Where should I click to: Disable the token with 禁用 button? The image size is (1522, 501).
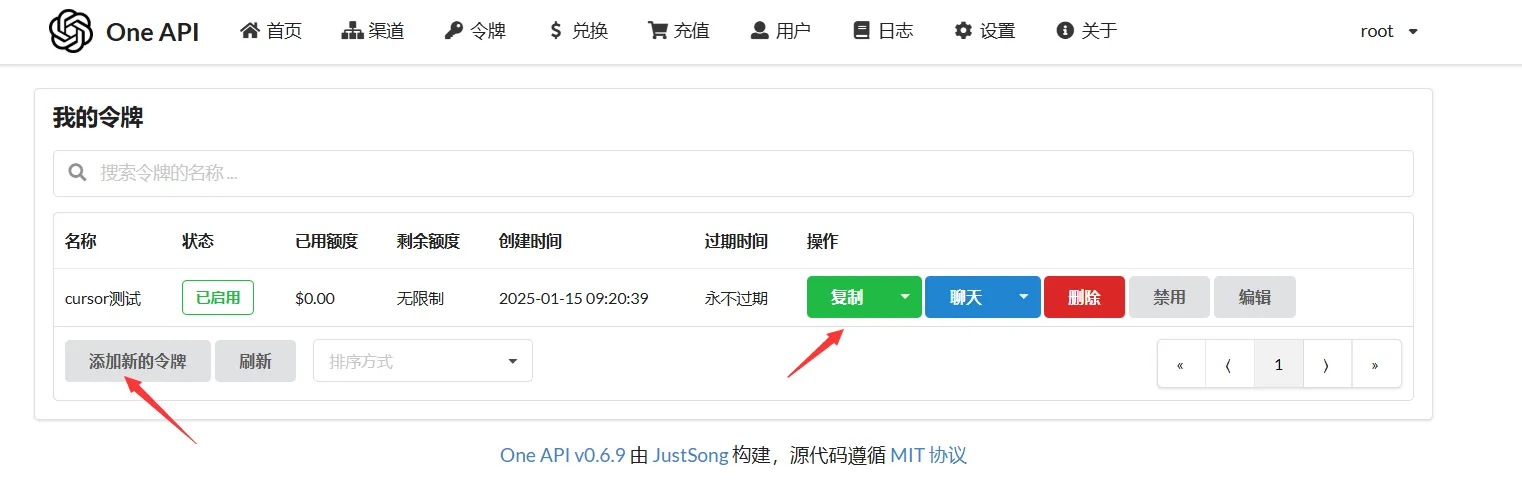coord(1169,297)
